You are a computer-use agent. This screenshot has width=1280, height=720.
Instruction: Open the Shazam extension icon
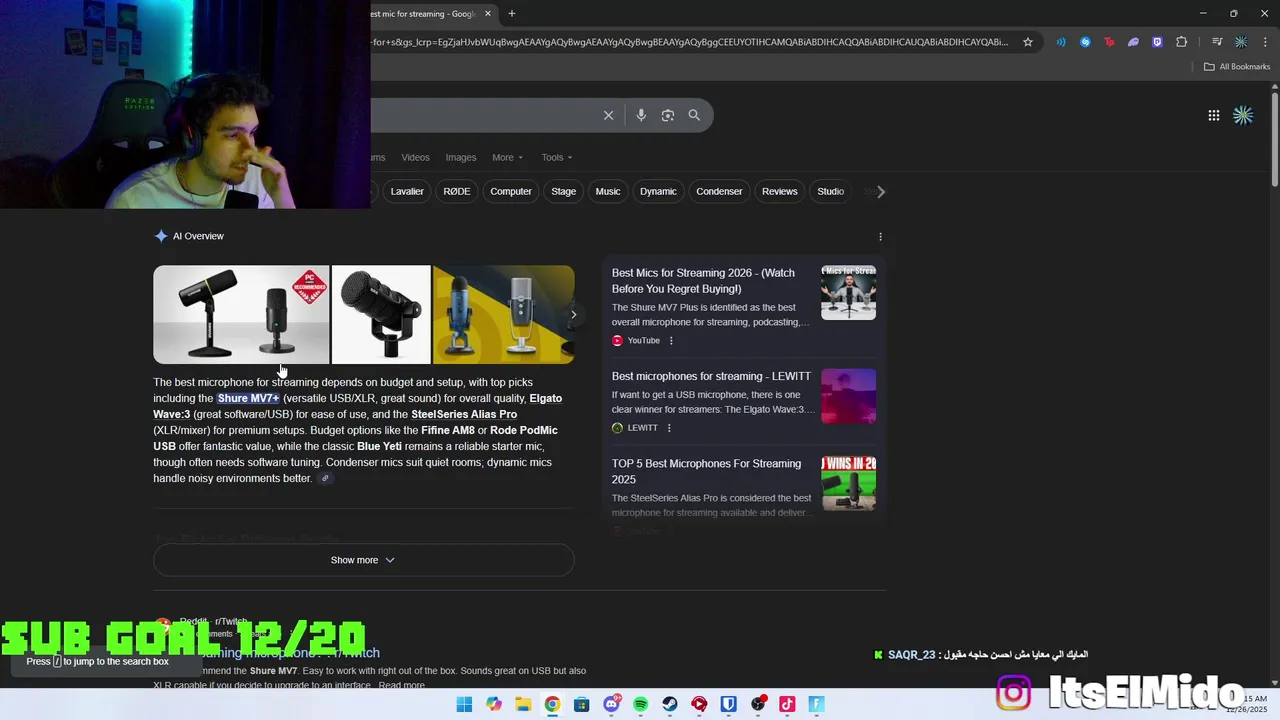point(1085,42)
